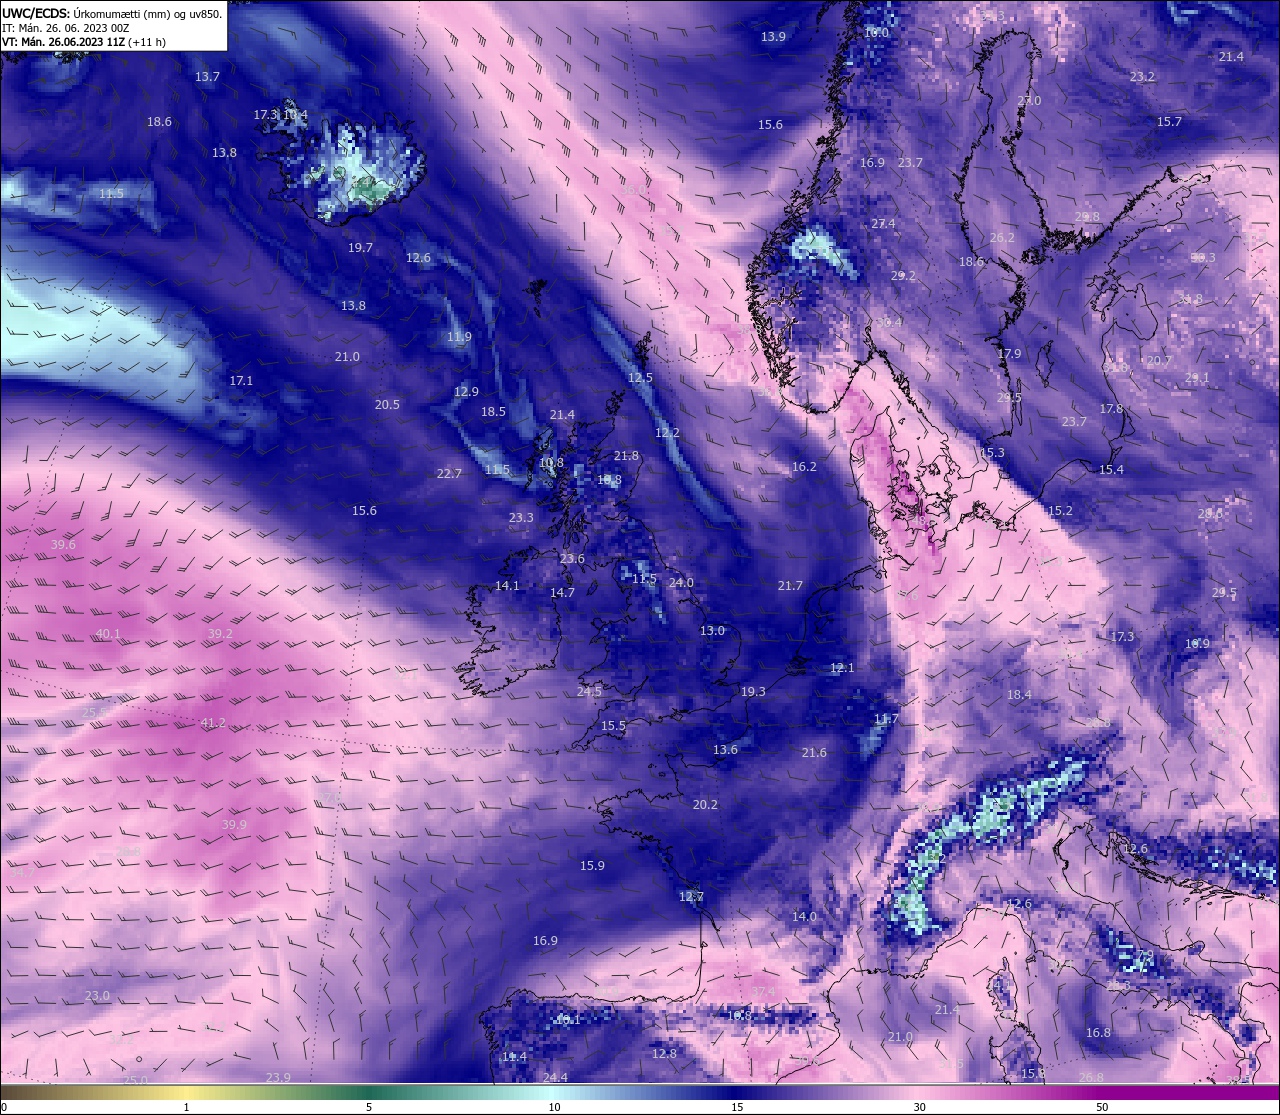
Task: Select the 13.0 value over England
Action: pyautogui.click(x=712, y=631)
